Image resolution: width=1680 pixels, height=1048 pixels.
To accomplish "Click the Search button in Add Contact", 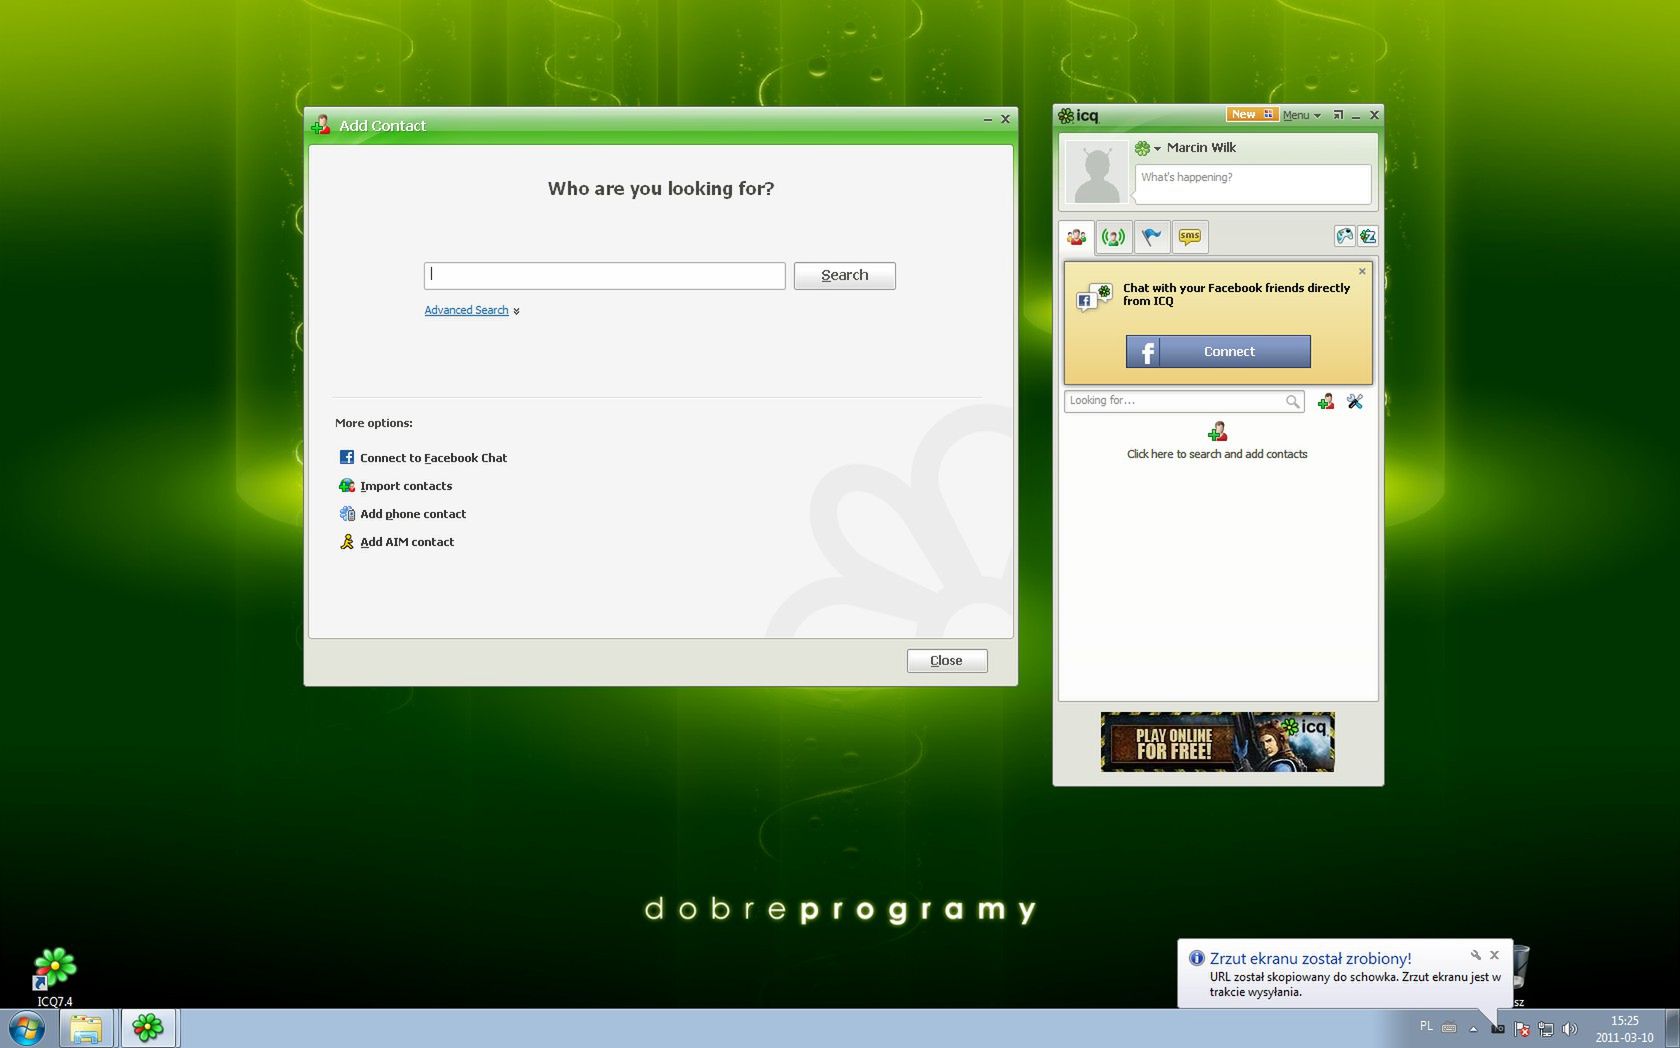I will point(845,276).
